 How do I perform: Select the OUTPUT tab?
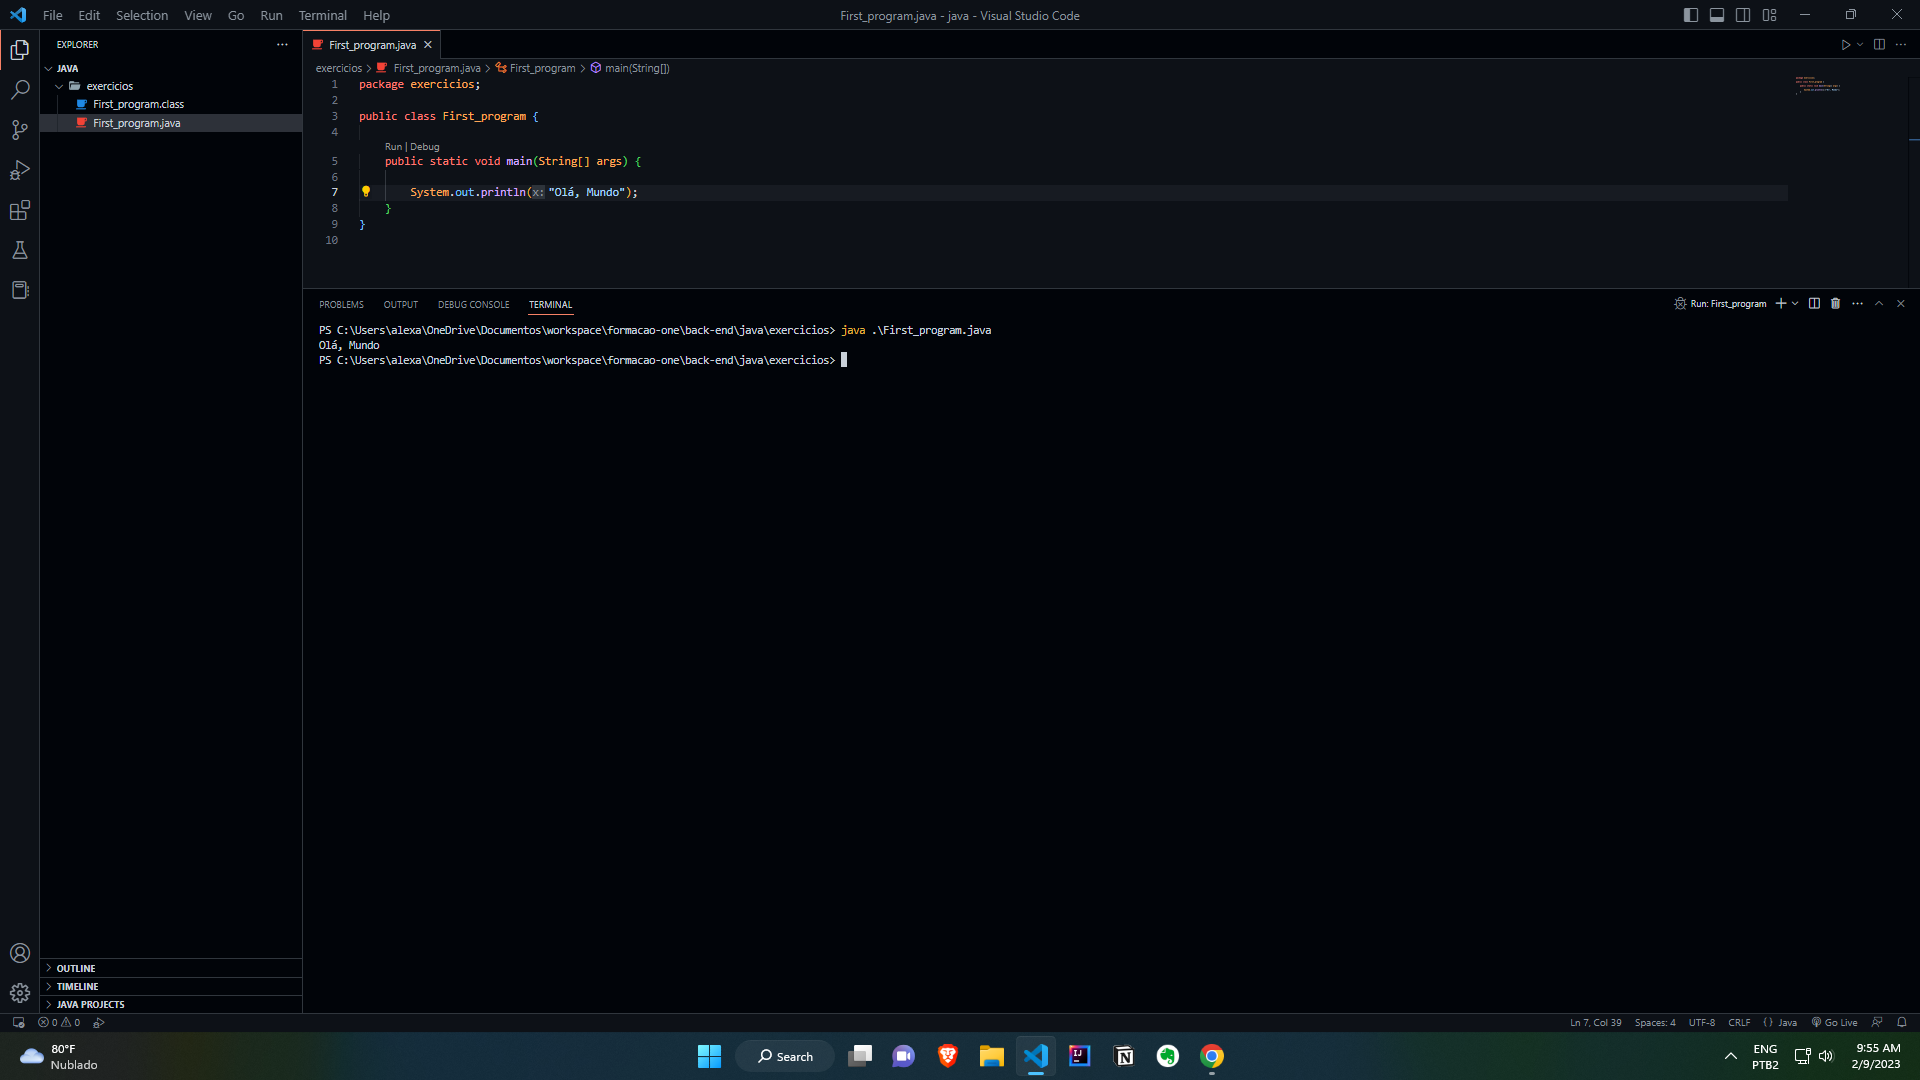pyautogui.click(x=401, y=305)
